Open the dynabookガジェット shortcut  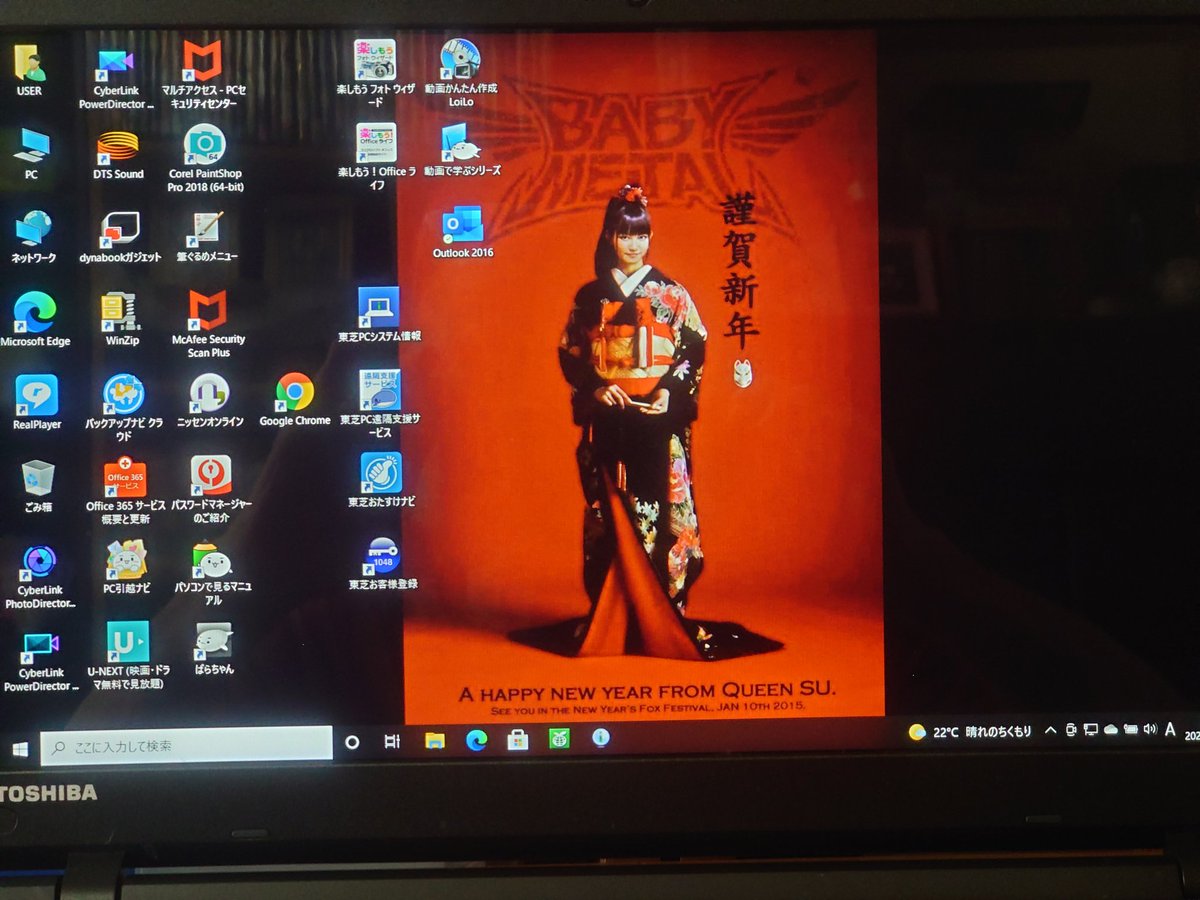(120, 238)
